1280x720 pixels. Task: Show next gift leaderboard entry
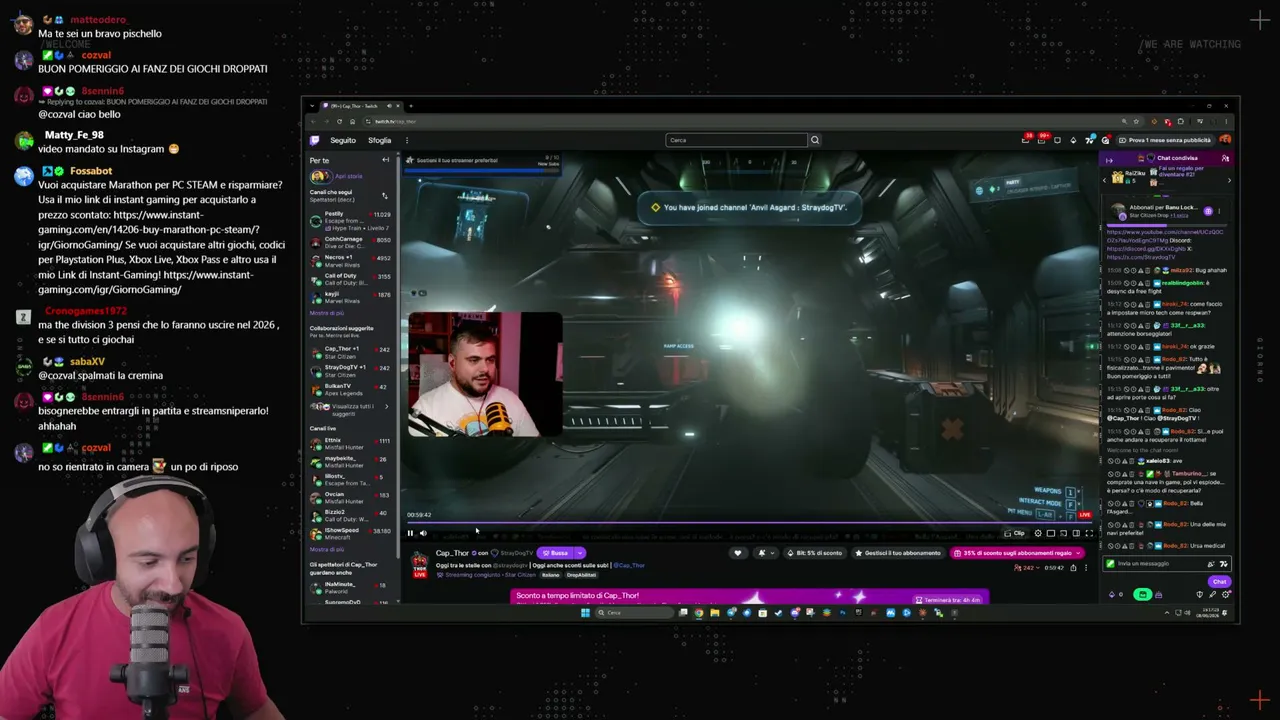[x=1228, y=179]
